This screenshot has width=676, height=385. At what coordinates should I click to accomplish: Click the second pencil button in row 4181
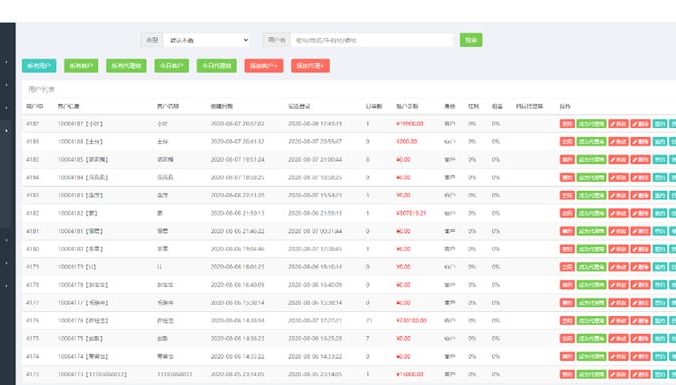640,231
